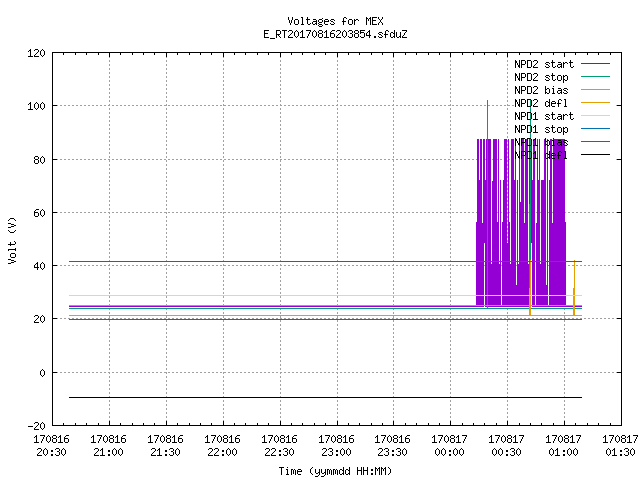Click the y-axis tick value 60
Screen dimensions: 640x480
(x=39, y=213)
